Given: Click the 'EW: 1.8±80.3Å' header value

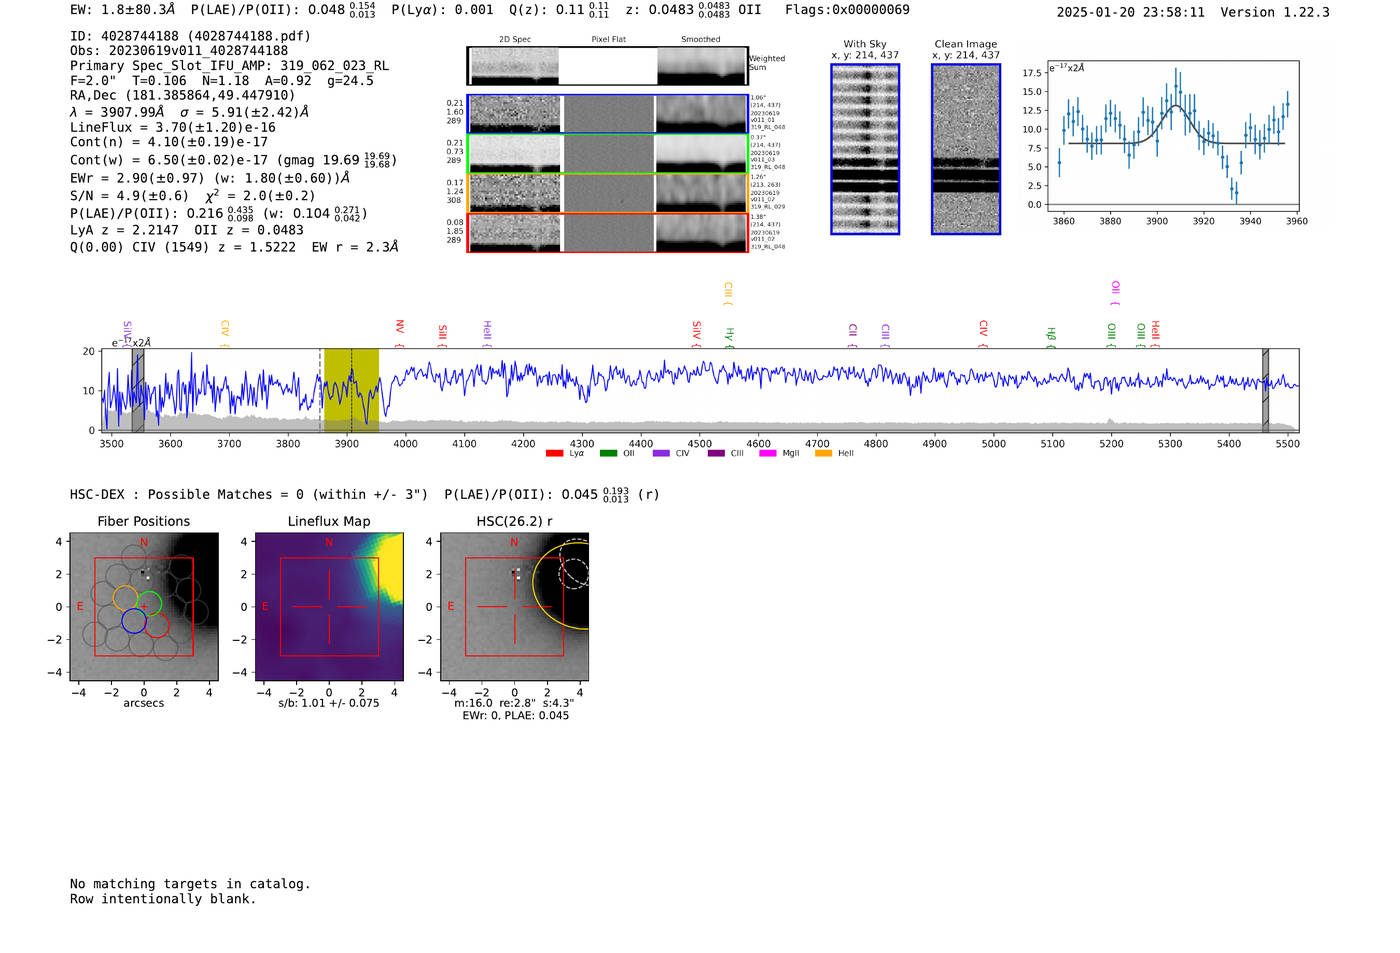Looking at the screenshot, I should tap(122, 10).
